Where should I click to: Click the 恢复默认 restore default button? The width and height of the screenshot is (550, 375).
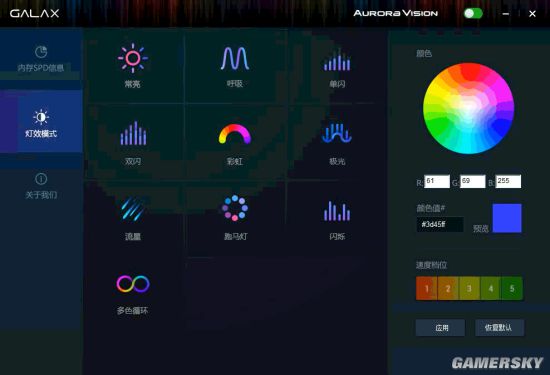pos(499,328)
